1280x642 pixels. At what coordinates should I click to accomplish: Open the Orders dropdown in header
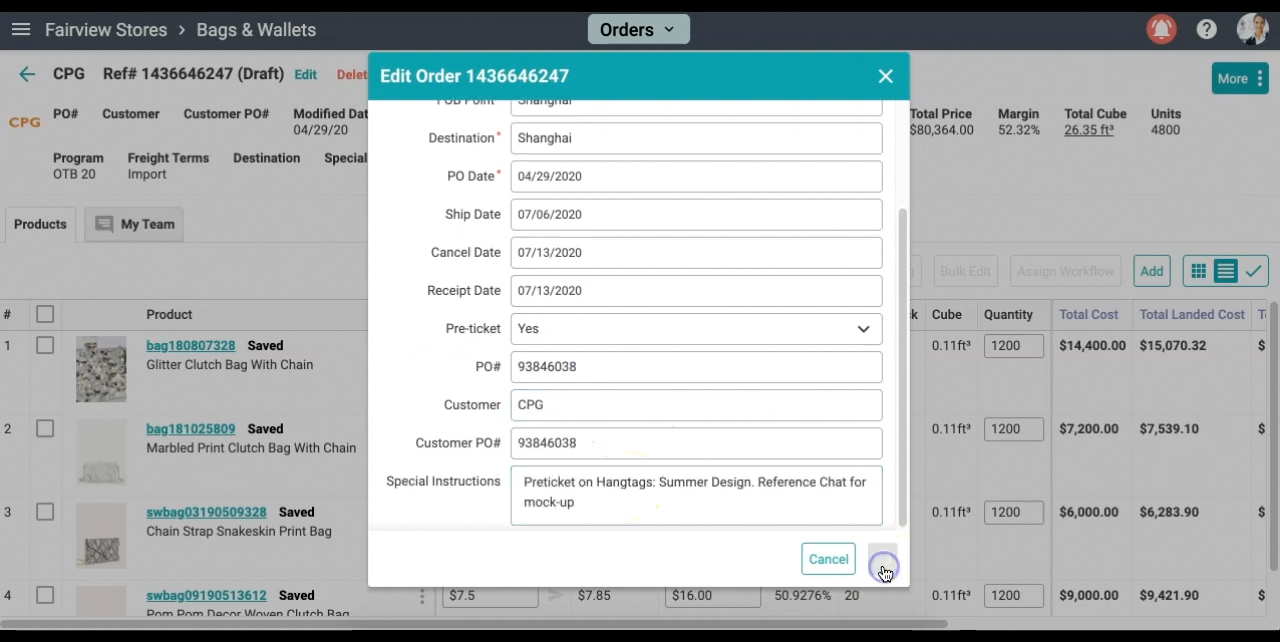[638, 30]
